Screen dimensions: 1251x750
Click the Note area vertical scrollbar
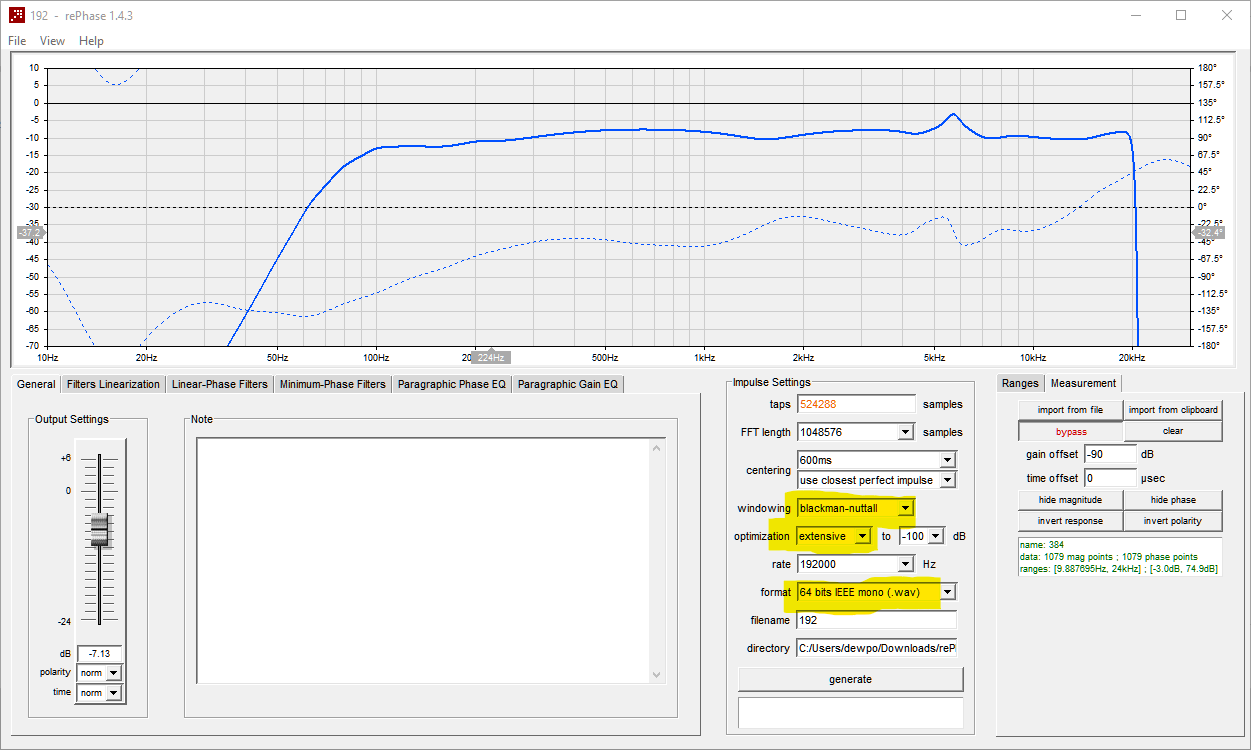[656, 561]
